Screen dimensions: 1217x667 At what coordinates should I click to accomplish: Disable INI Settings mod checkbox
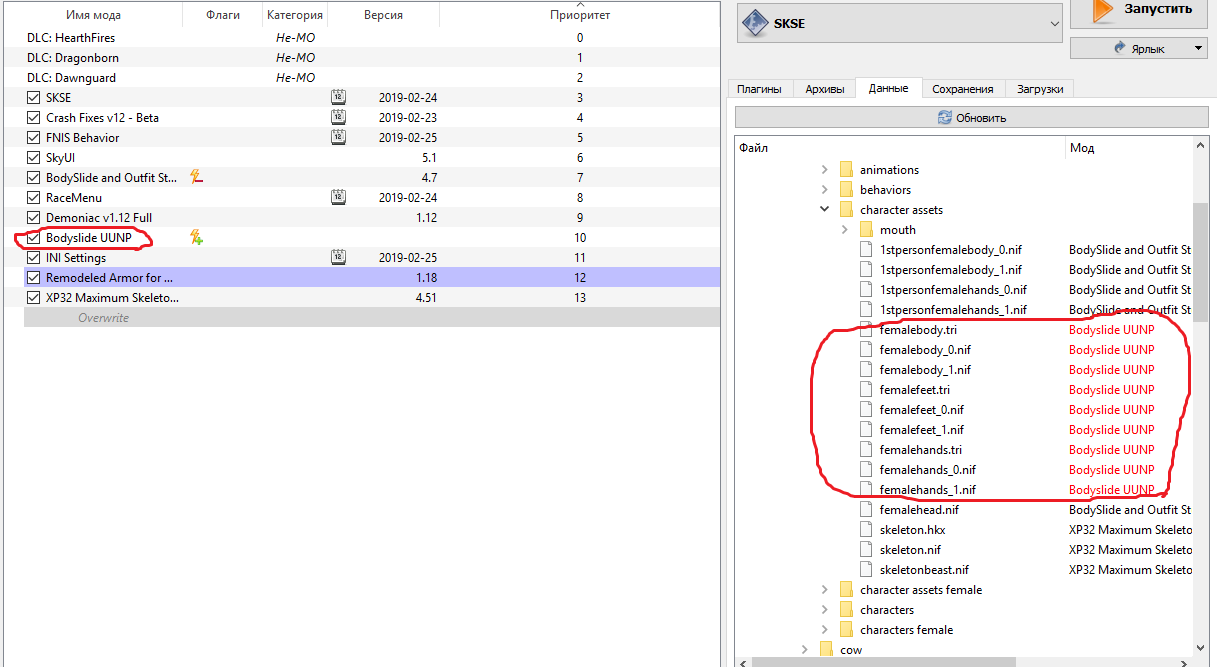pos(34,257)
